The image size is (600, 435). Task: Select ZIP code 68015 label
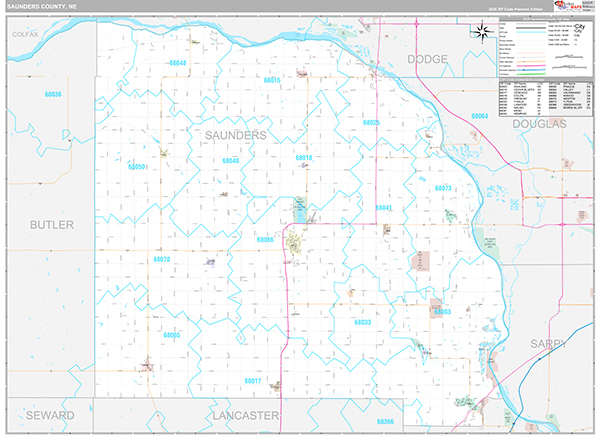[272, 80]
